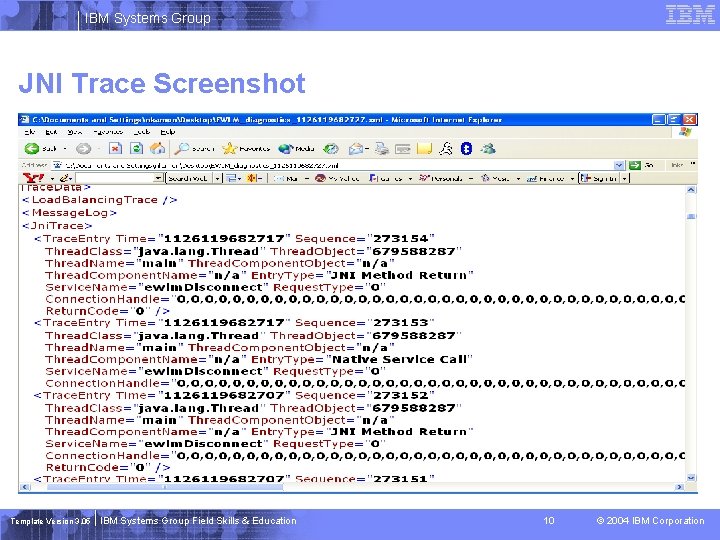
Task: Open History clock icon in toolbar
Action: coord(331,148)
